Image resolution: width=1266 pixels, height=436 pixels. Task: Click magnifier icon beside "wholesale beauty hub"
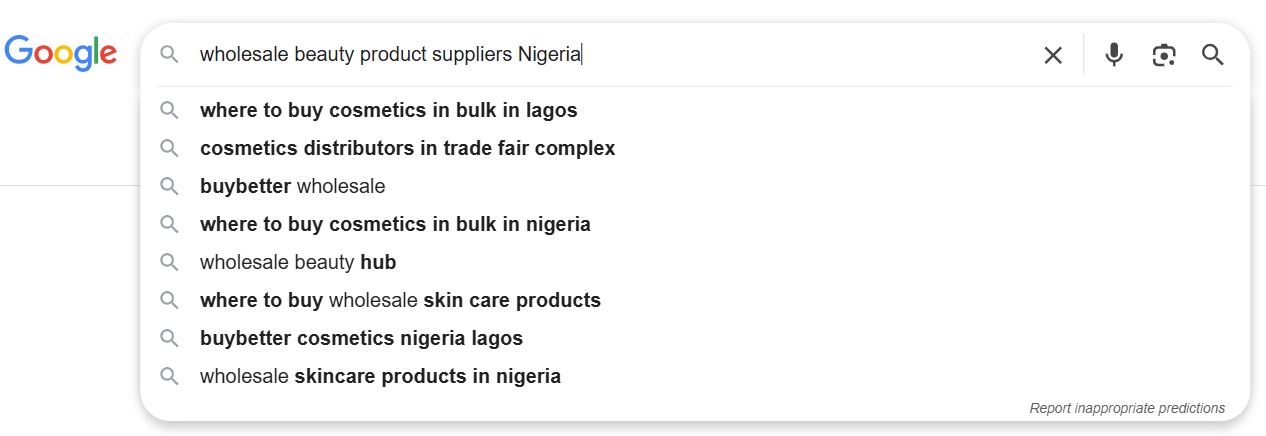(x=170, y=262)
